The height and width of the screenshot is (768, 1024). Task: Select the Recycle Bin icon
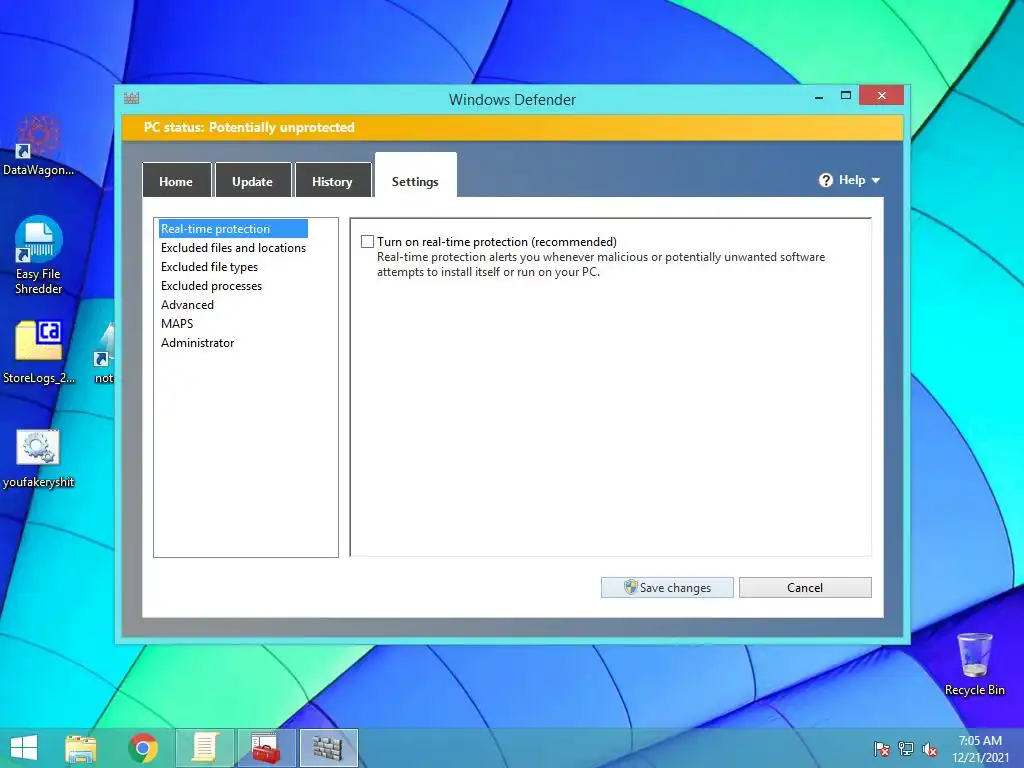[x=974, y=664]
